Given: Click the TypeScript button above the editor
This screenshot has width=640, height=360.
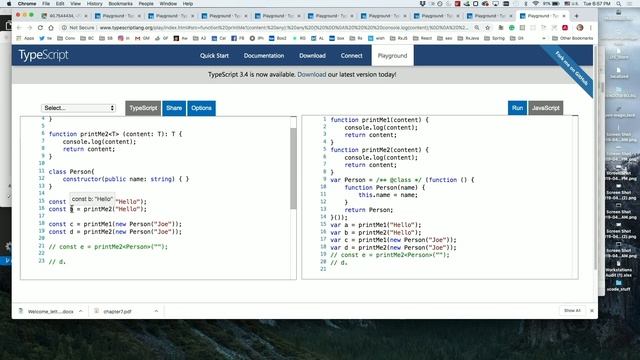Looking at the screenshot, I should 143,108.
